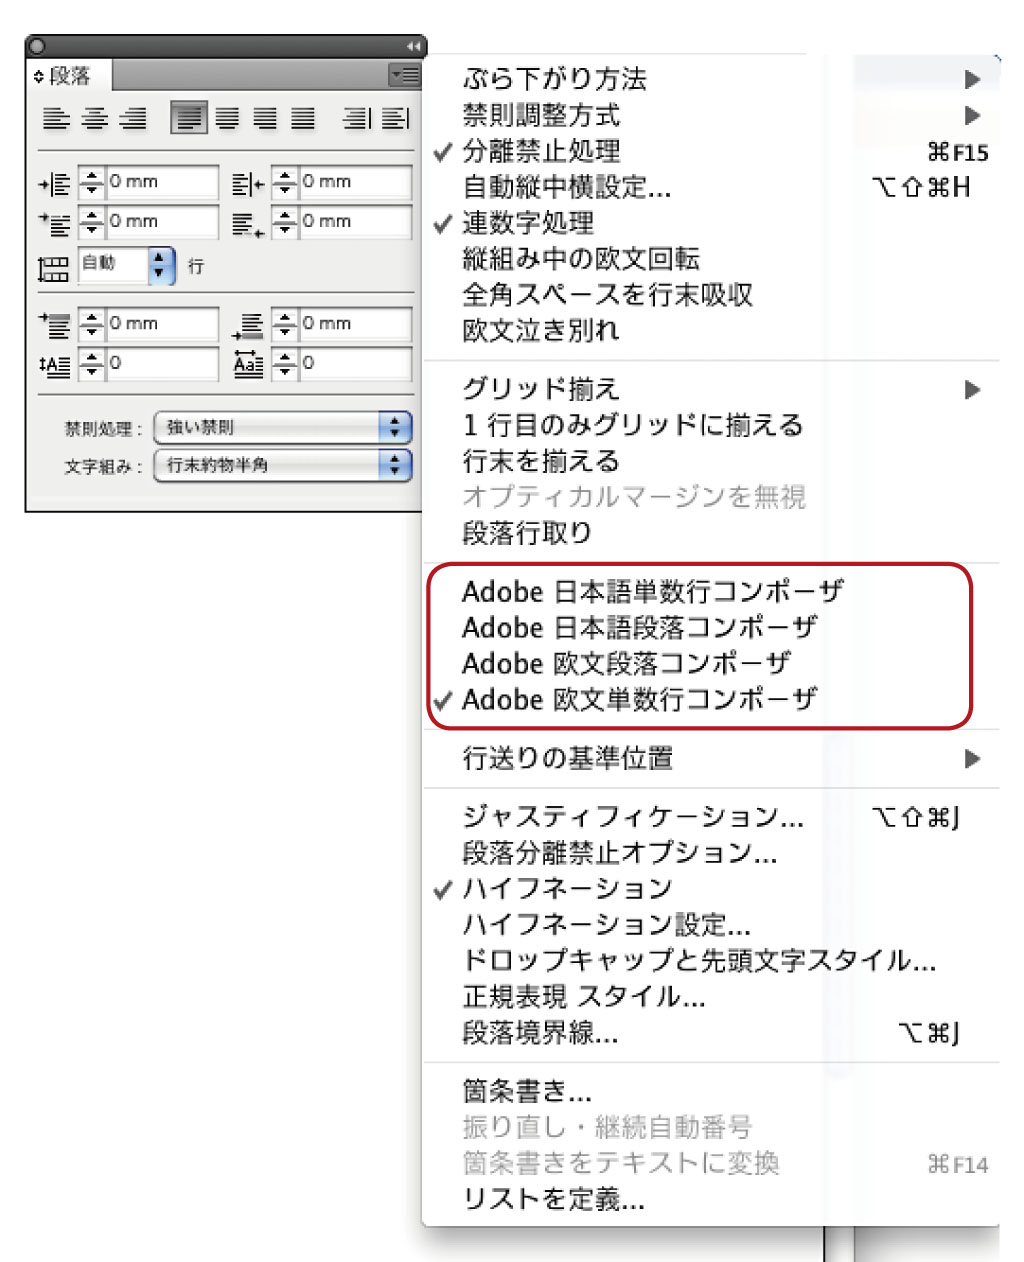The image size is (1024, 1262).
Task: Click the left indent 0 mm field
Action: pyautogui.click(x=161, y=183)
